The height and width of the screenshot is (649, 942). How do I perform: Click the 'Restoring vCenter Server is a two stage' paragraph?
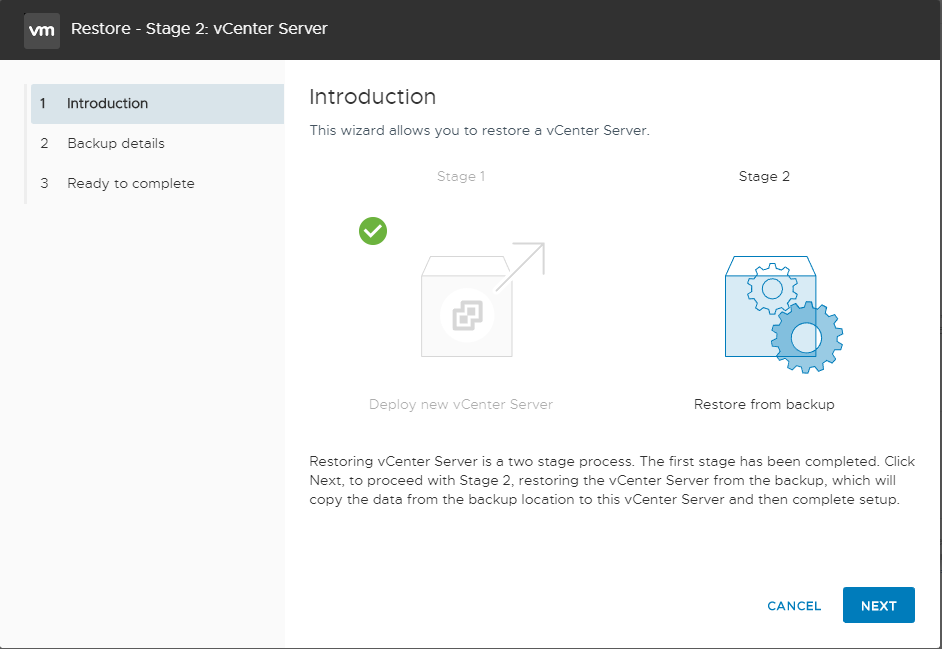[x=612, y=480]
